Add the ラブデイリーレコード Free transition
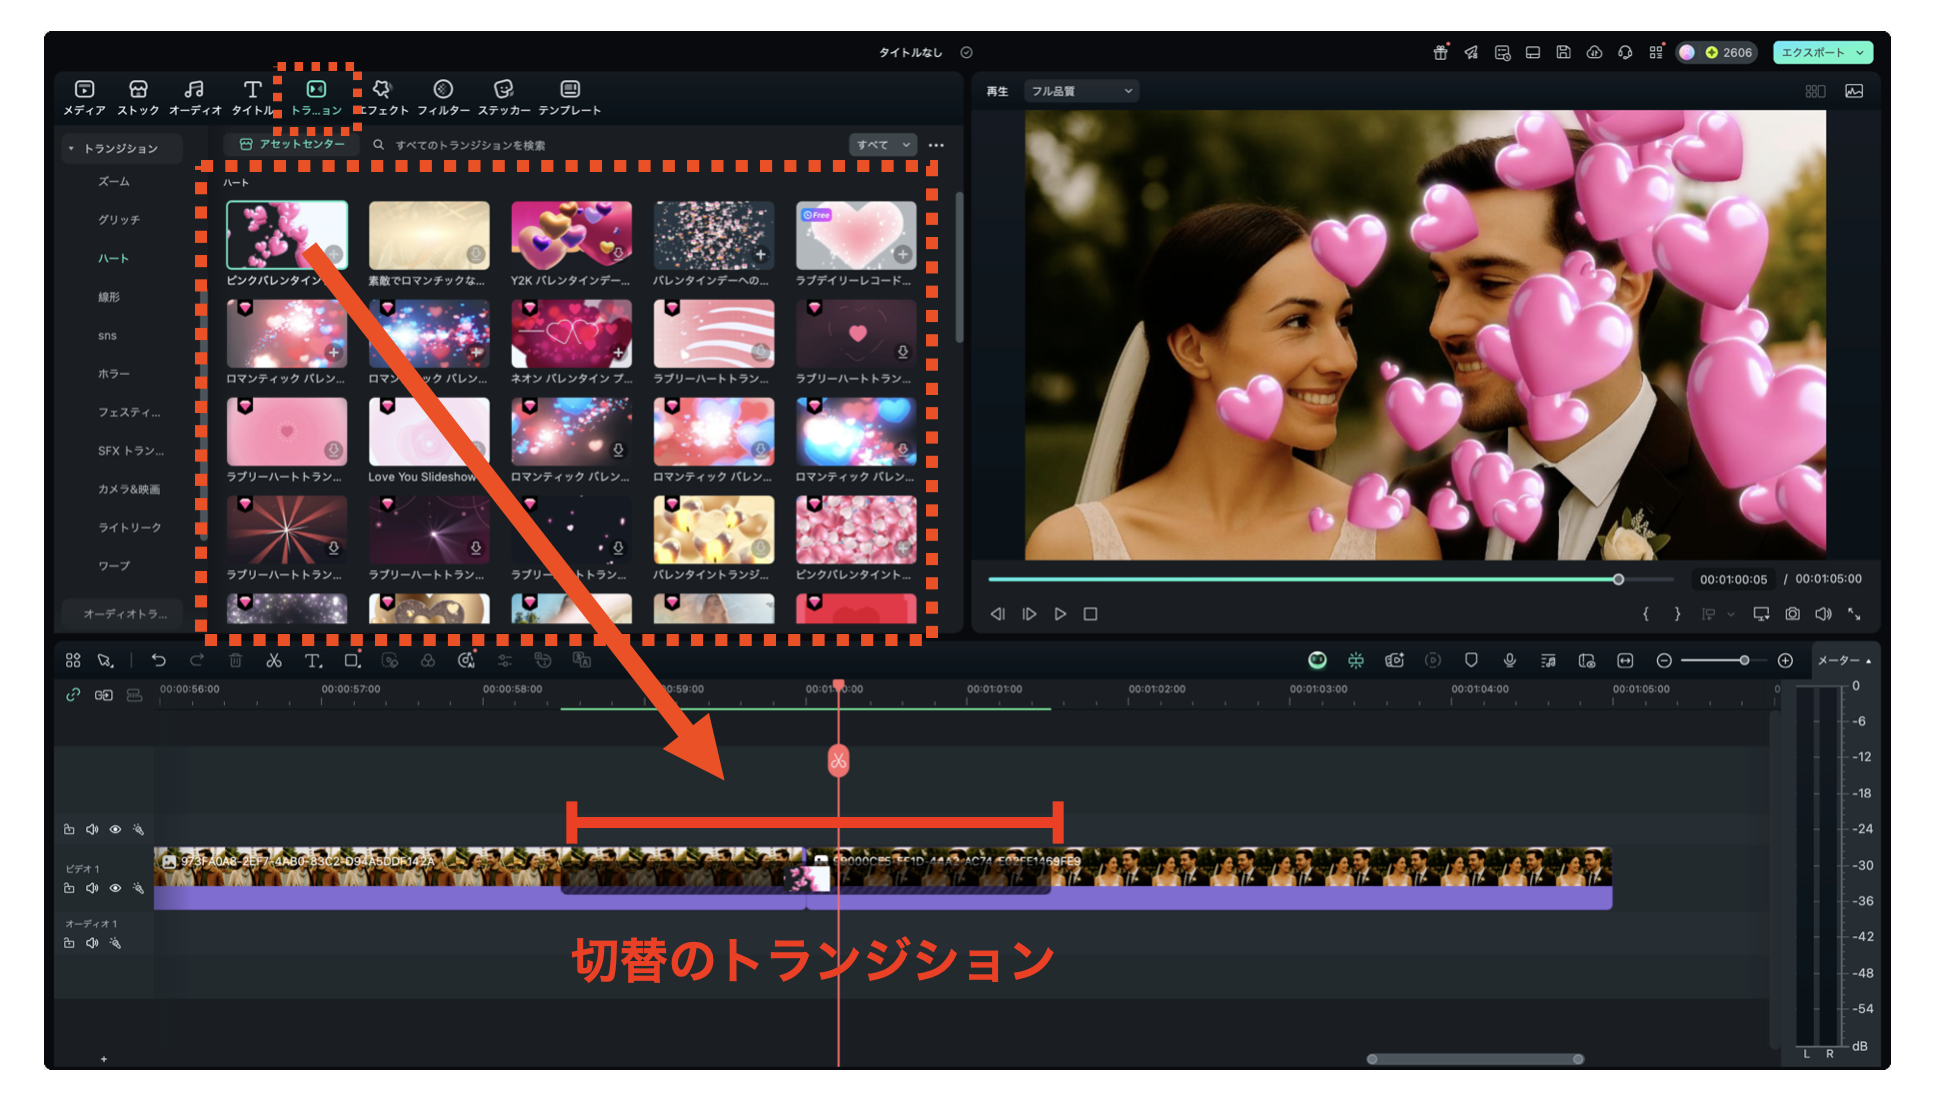The width and height of the screenshot is (1940, 1112). coord(903,254)
